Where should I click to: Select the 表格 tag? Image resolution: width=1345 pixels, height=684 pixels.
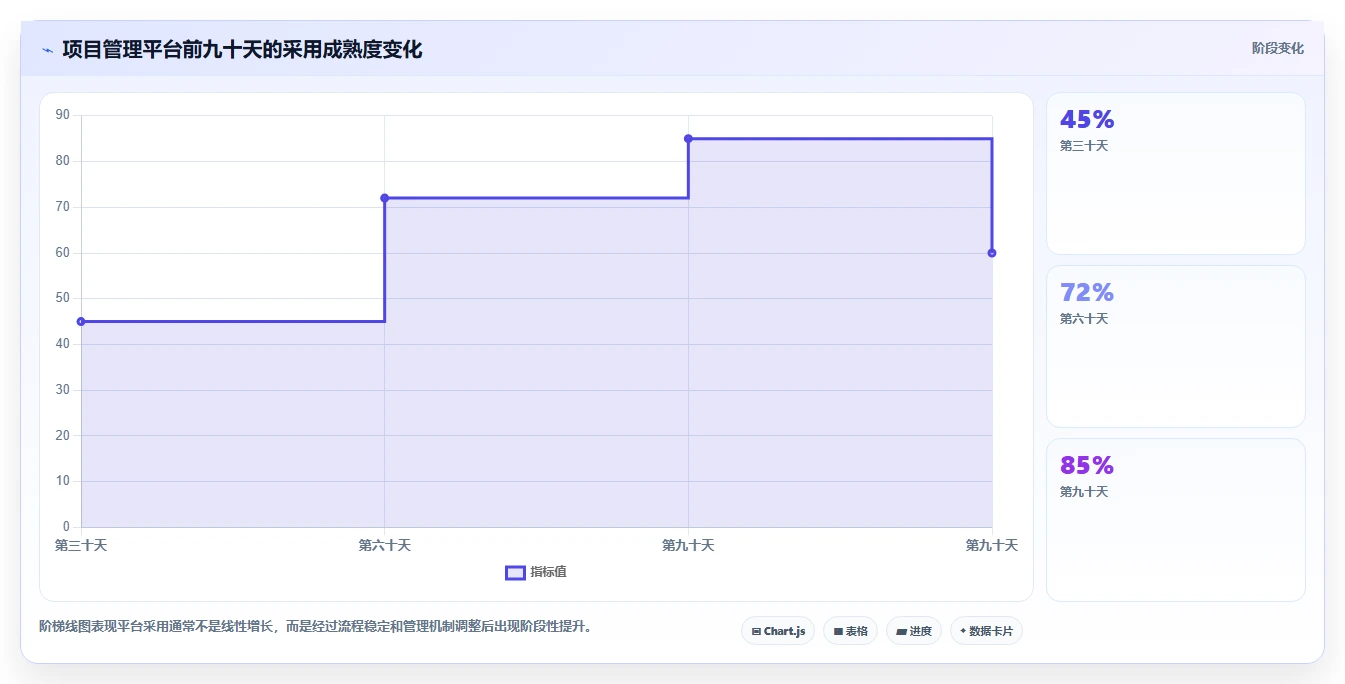pyautogui.click(x=850, y=631)
